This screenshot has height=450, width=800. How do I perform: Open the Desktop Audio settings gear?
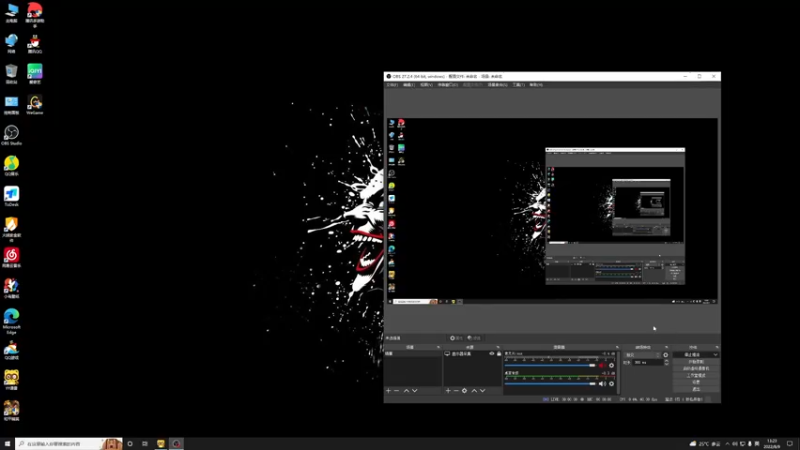tap(611, 384)
